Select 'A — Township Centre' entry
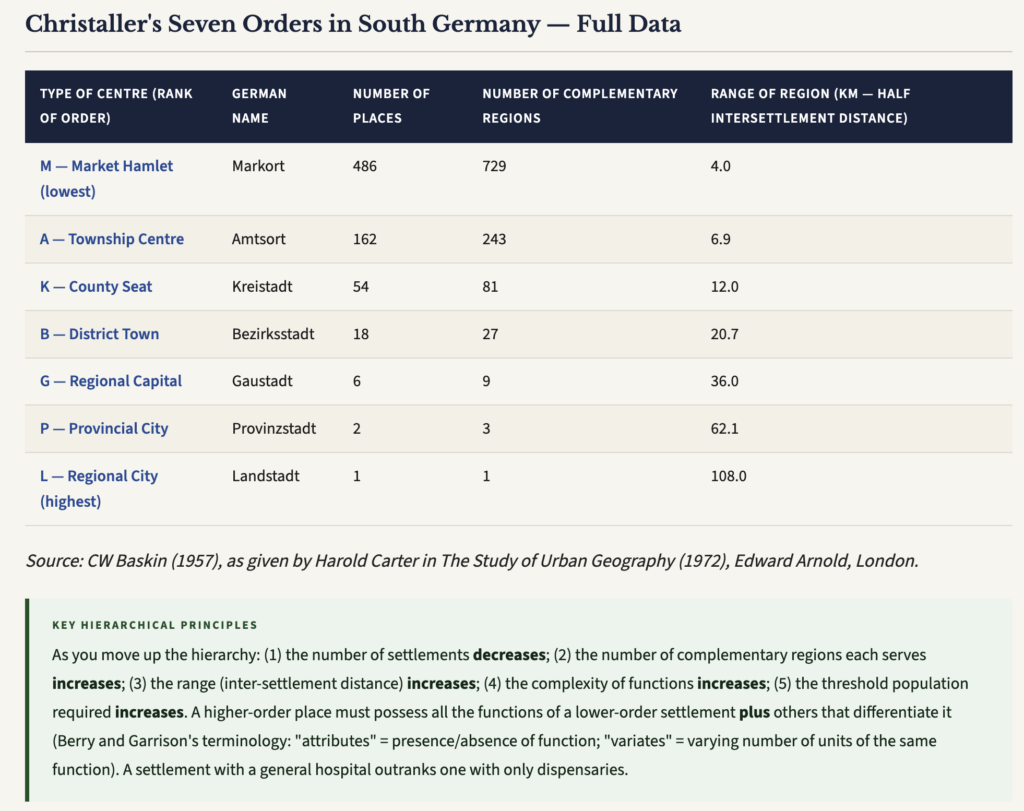 112,239
